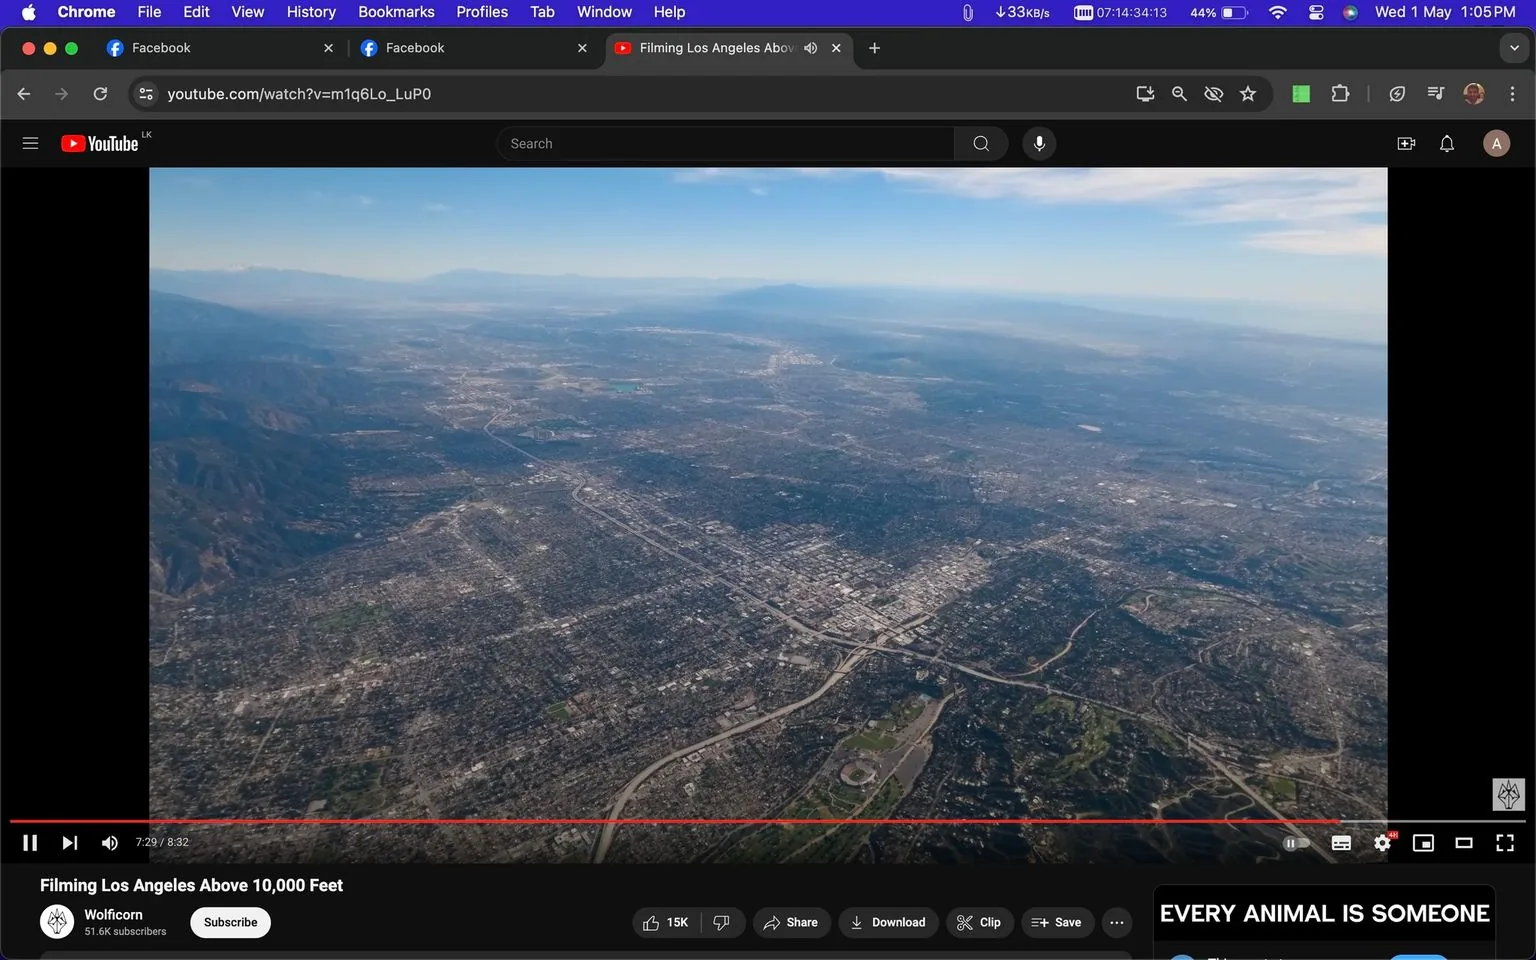Screen dimensions: 1536x960
Task: Open the Create video icon
Action: pyautogui.click(x=1405, y=143)
